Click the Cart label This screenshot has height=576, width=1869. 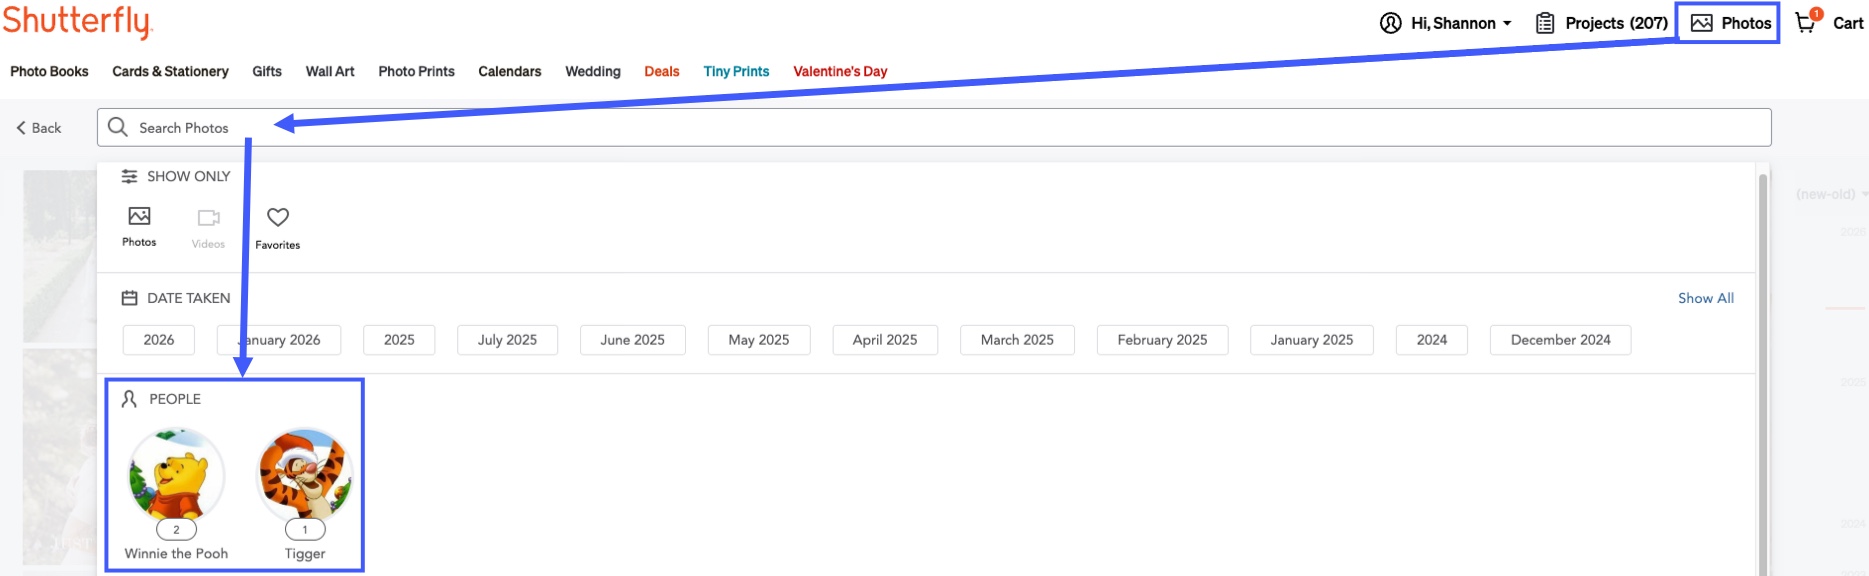[1848, 23]
